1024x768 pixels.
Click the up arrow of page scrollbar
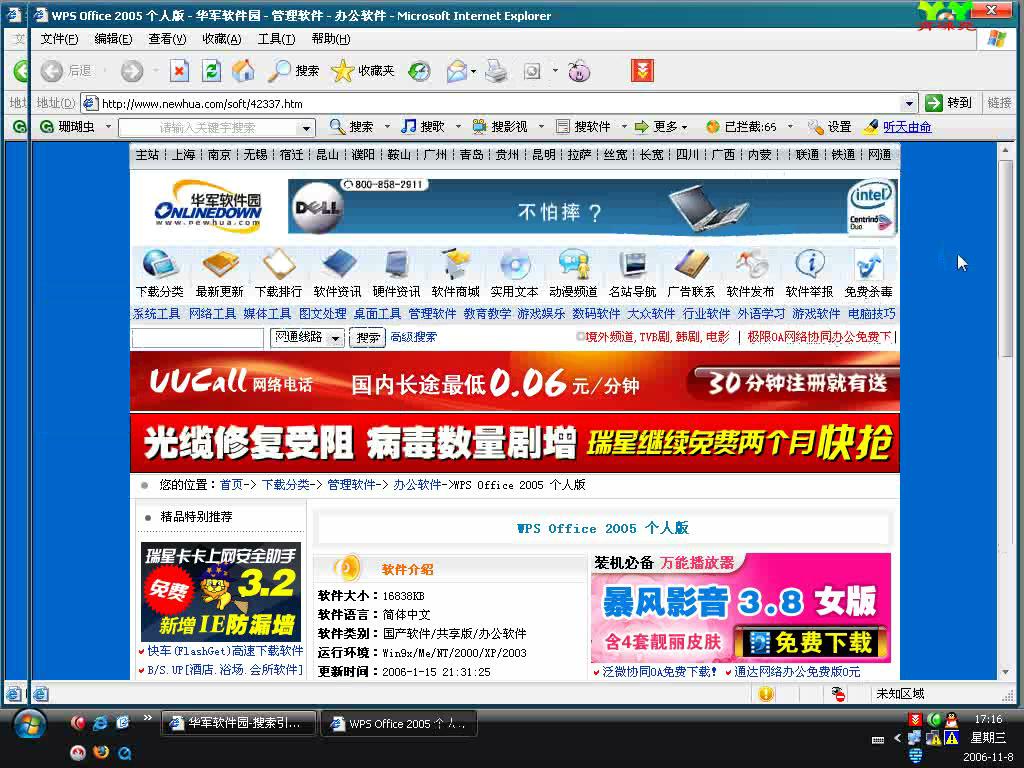coord(1006,152)
